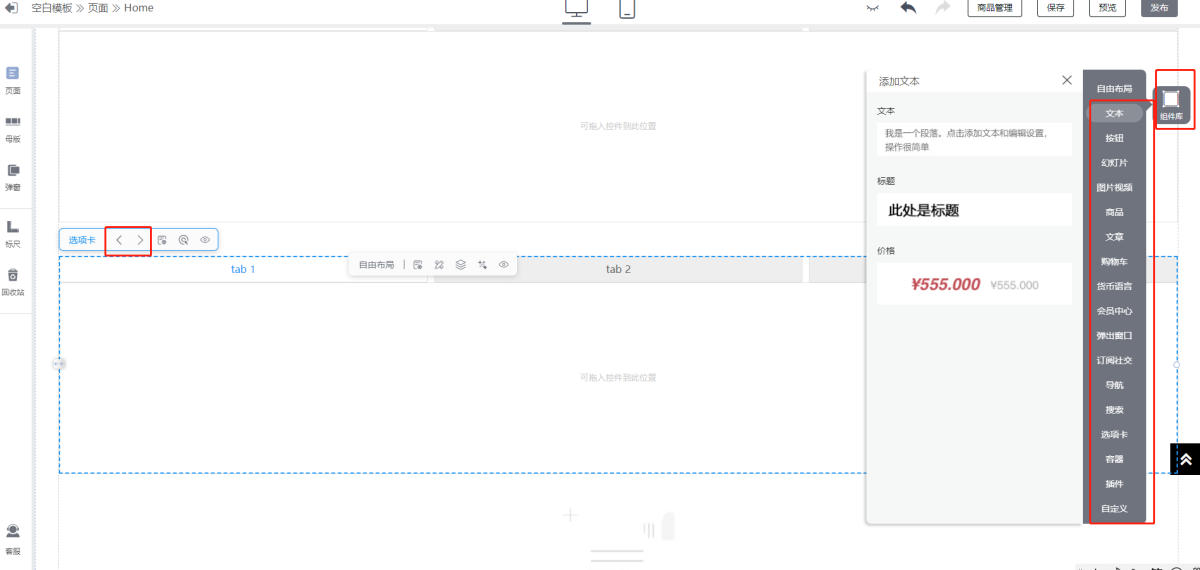This screenshot has height=570, width=1200.
Task: Click the undo arrow icon
Action: coord(908,8)
